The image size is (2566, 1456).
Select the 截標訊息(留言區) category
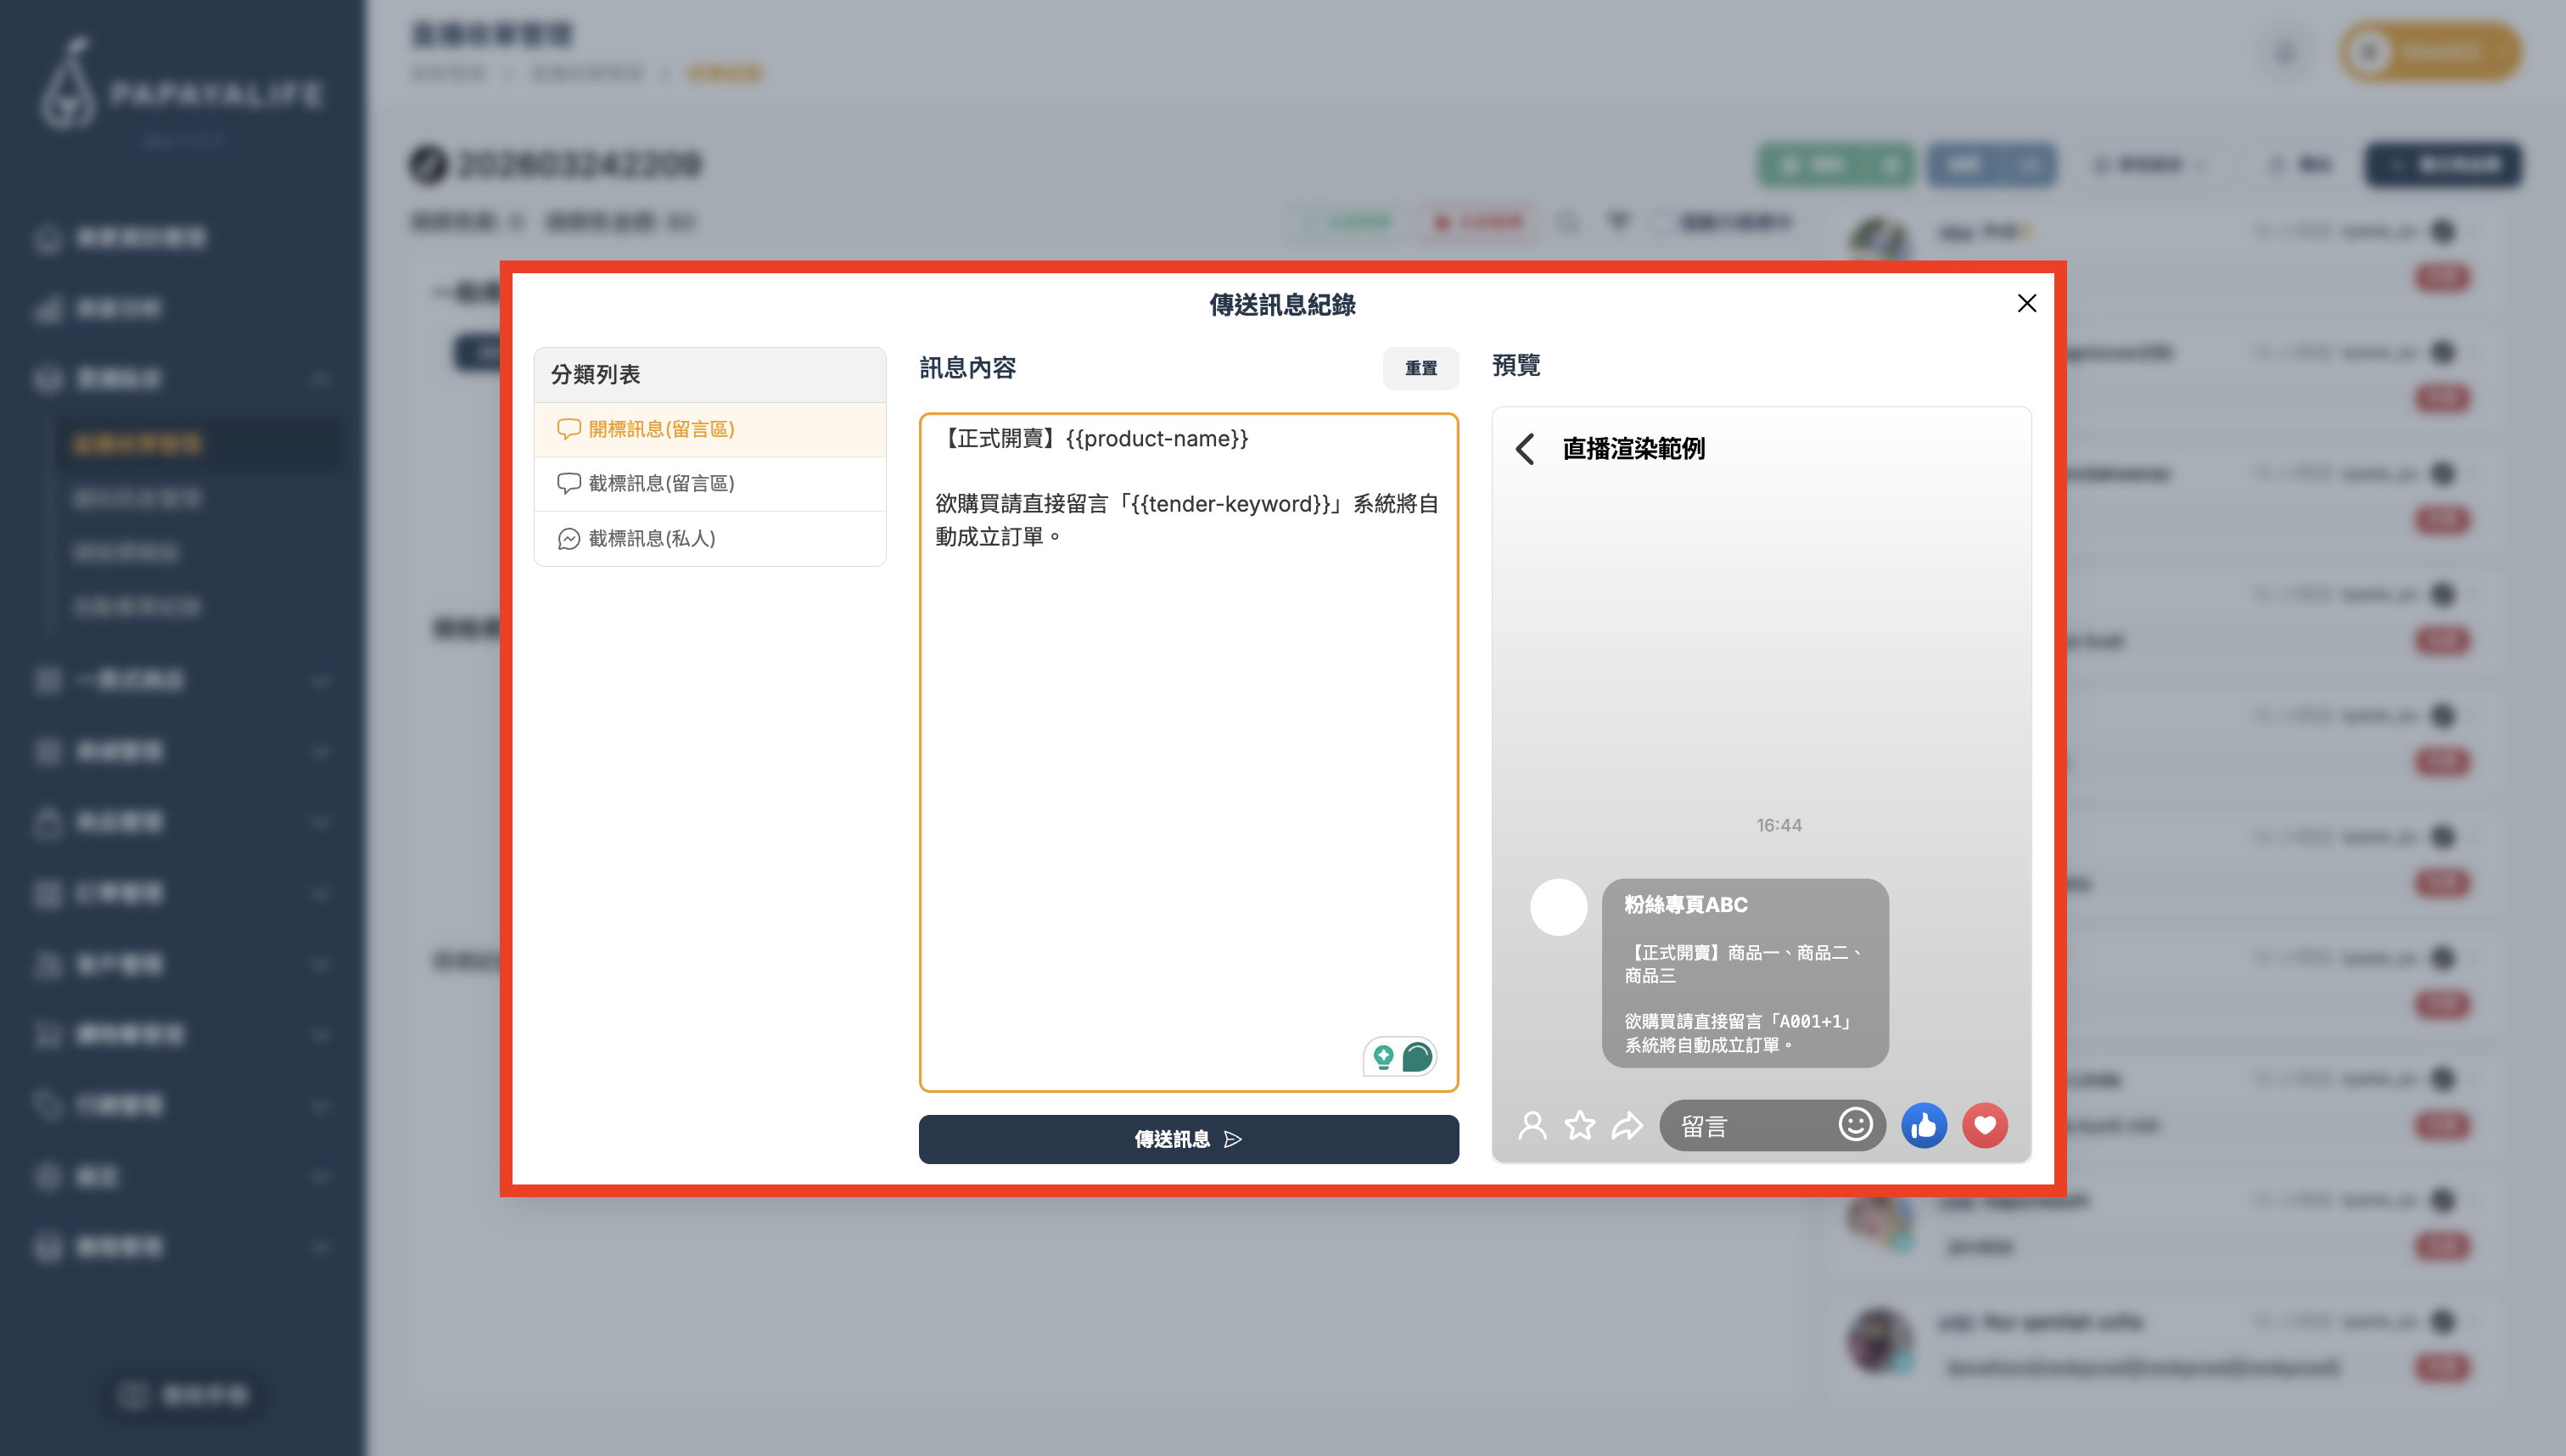660,483
